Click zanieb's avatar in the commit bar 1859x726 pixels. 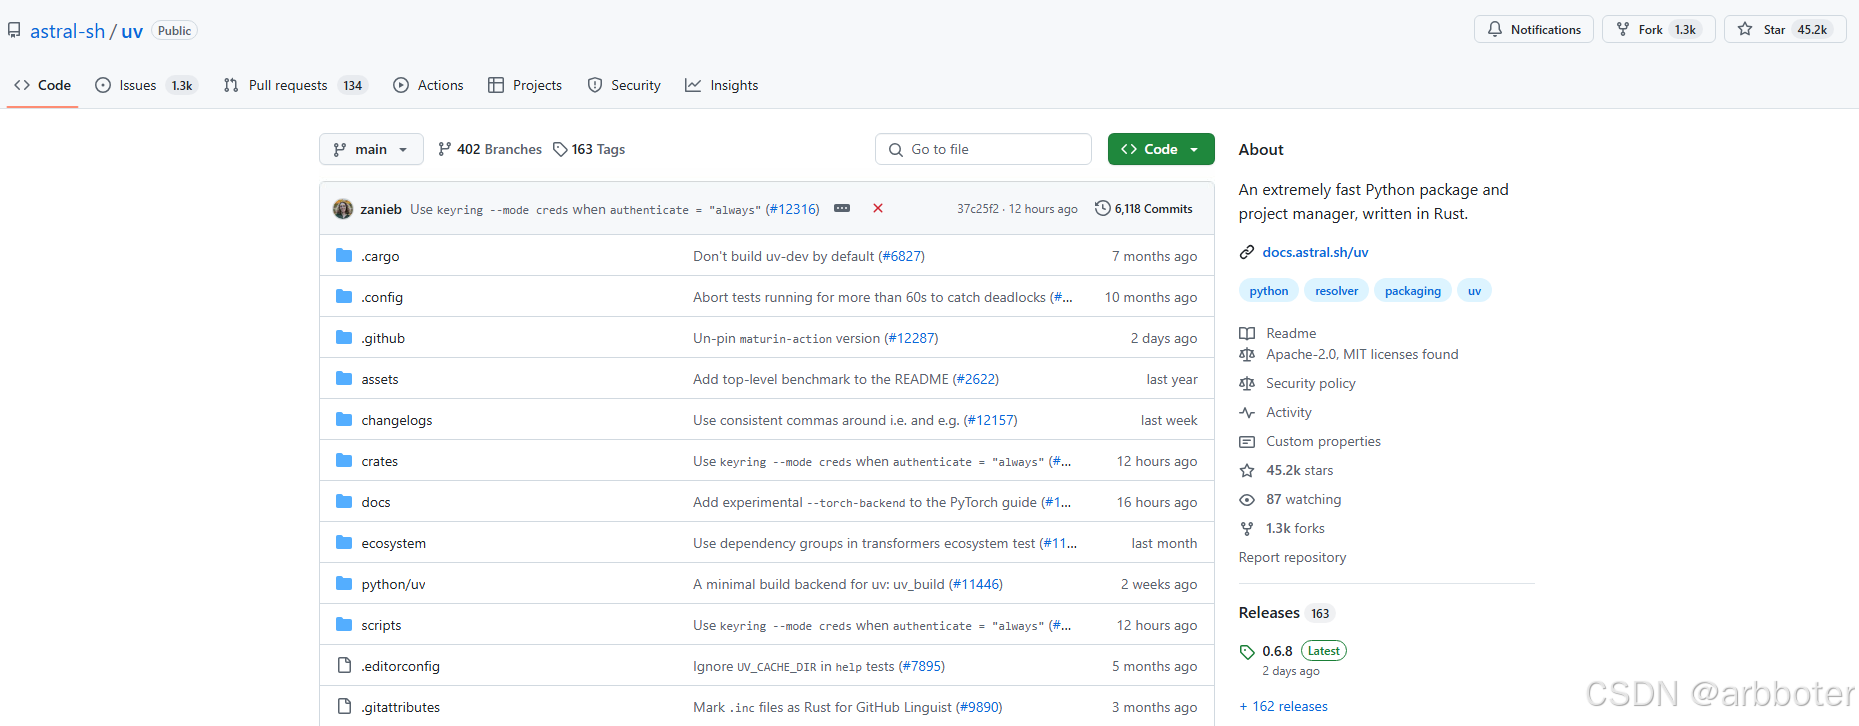pyautogui.click(x=343, y=208)
